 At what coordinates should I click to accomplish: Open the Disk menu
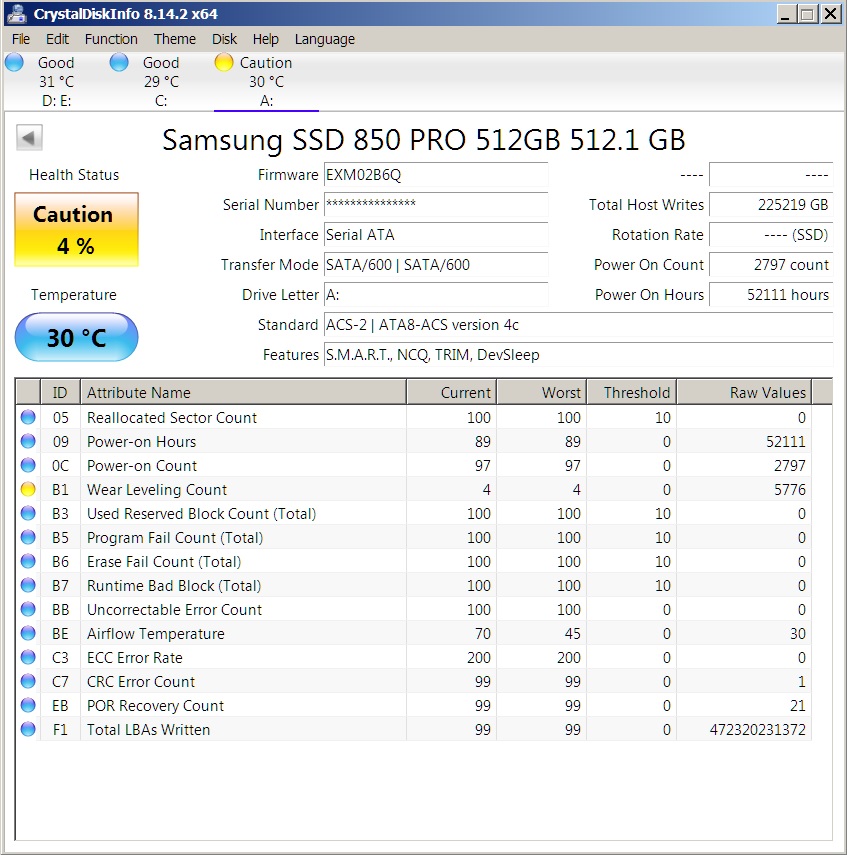pos(224,39)
